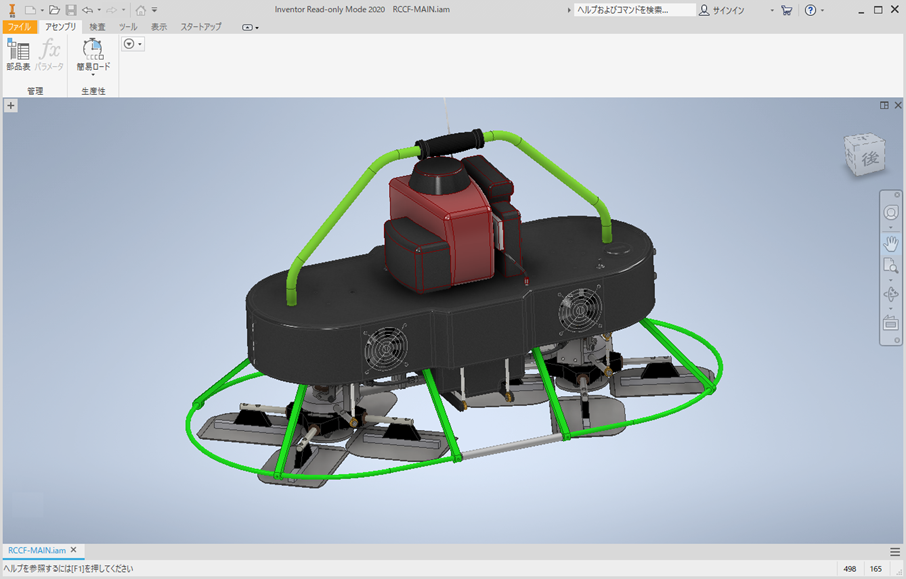This screenshot has height=579, width=906.
Task: Open the undo history dropdown
Action: point(99,10)
